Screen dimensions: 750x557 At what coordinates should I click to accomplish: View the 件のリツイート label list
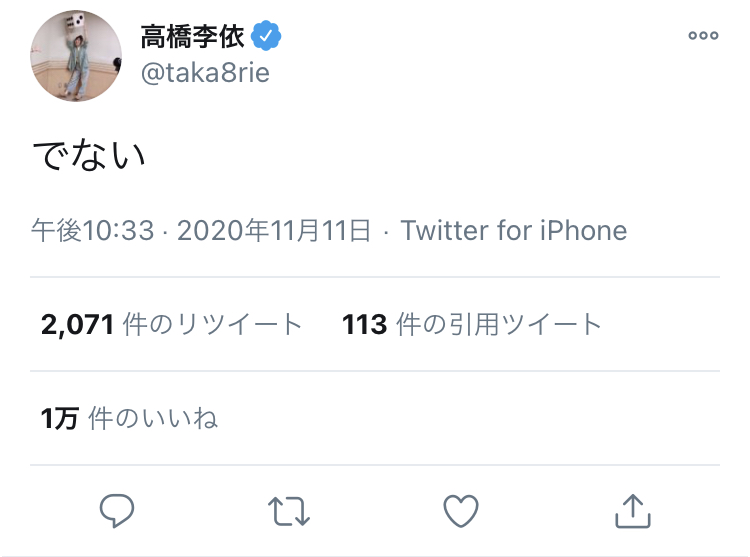[x=212, y=324]
